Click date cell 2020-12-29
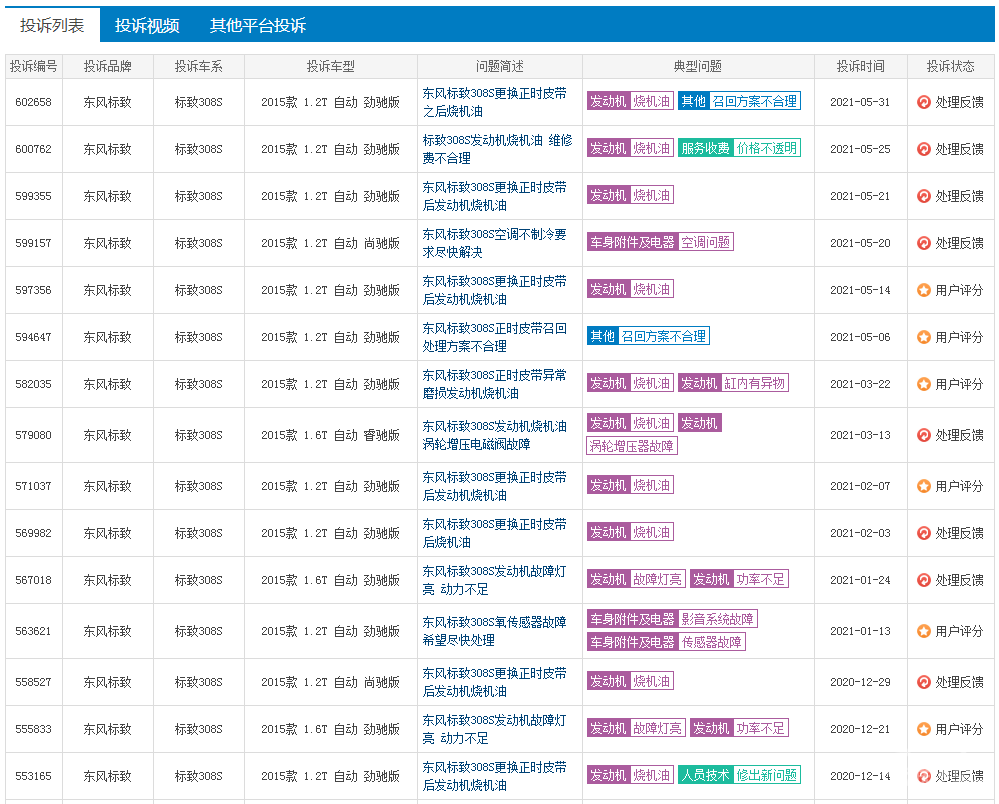Viewport: 999px width, 804px height. (x=860, y=682)
